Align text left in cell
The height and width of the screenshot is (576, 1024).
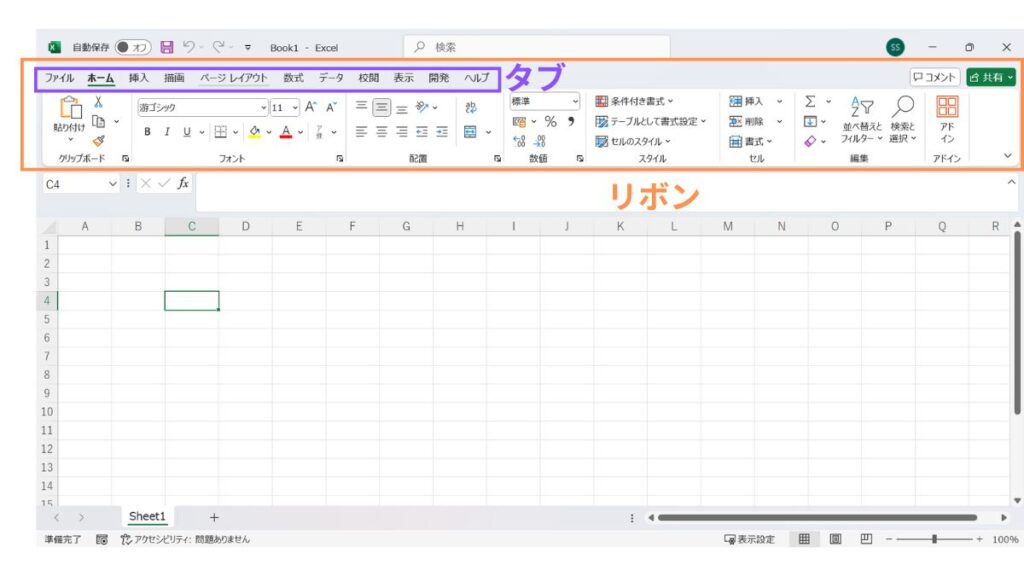point(361,132)
